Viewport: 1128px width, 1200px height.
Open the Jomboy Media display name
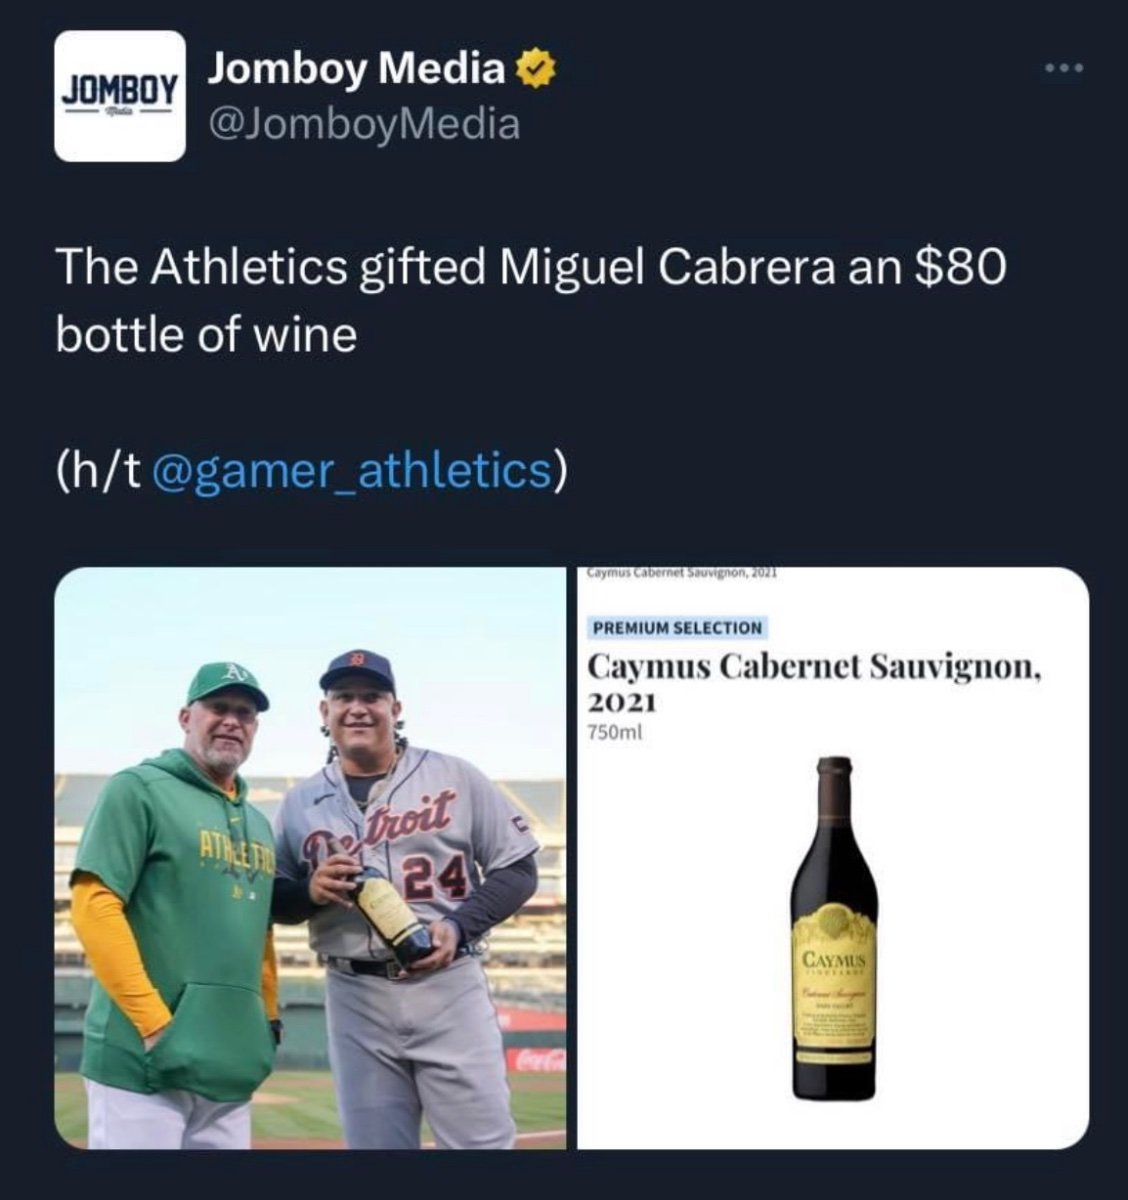(356, 69)
